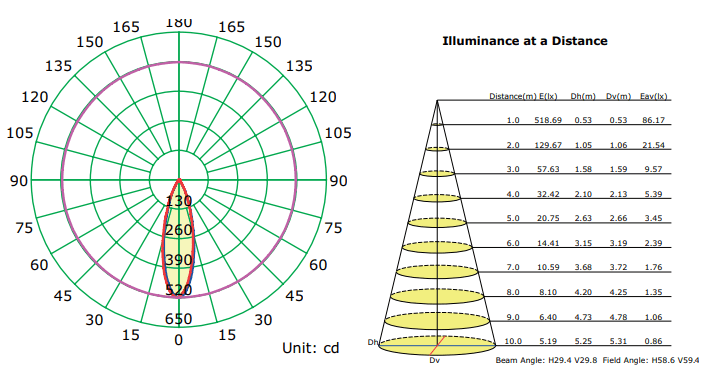Click the Dh value 1.05
This screenshot has height=386, width=718.
(583, 145)
